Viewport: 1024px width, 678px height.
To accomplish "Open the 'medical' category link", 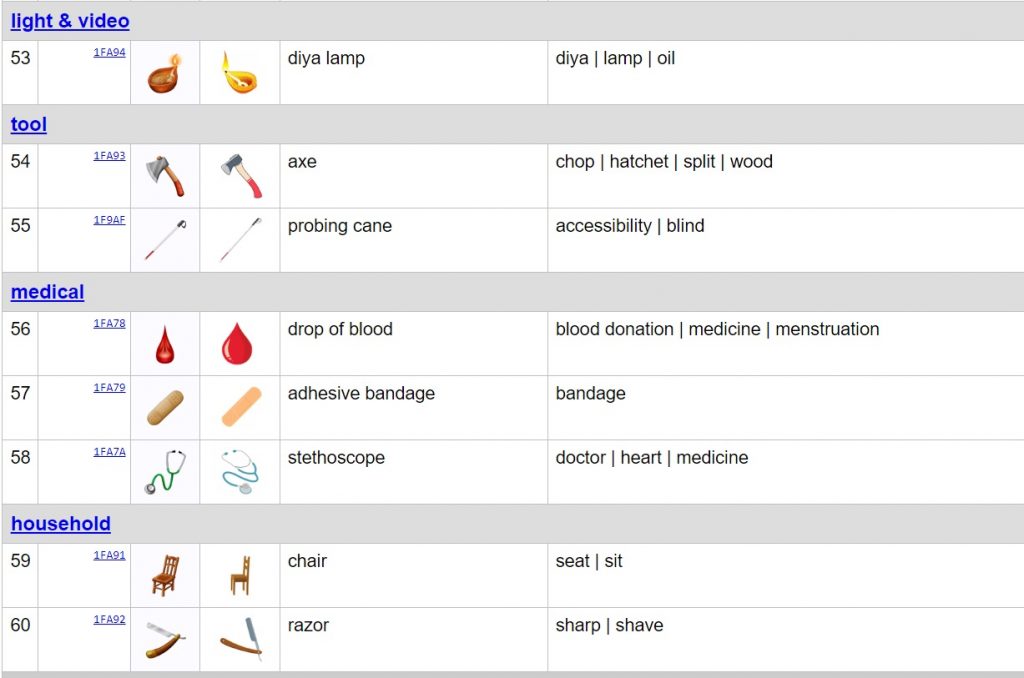I will click(47, 292).
